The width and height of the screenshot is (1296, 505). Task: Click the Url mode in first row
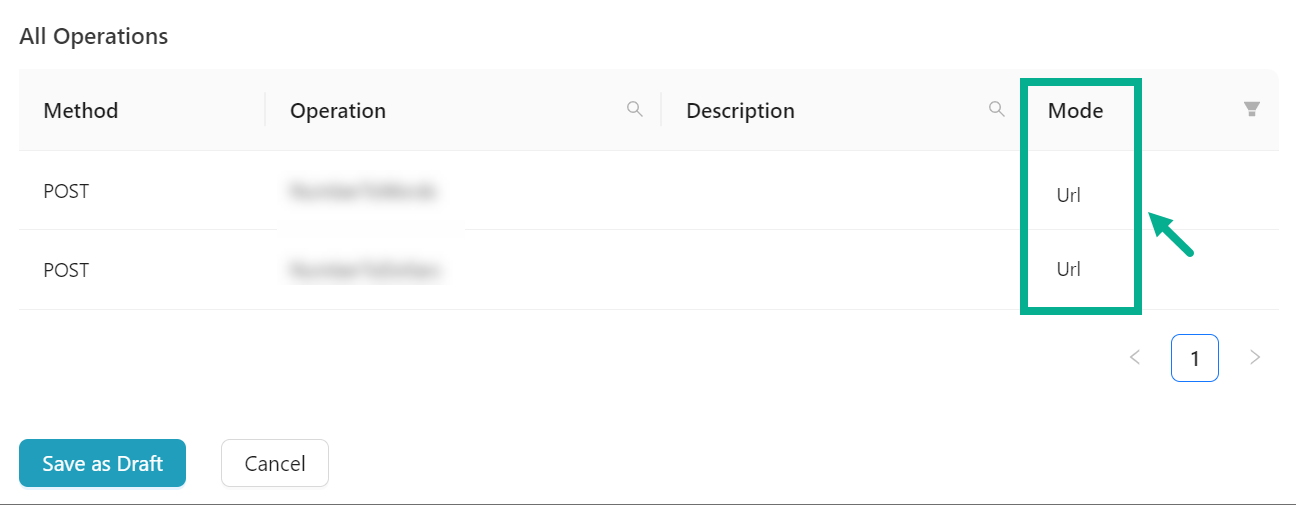click(x=1068, y=195)
